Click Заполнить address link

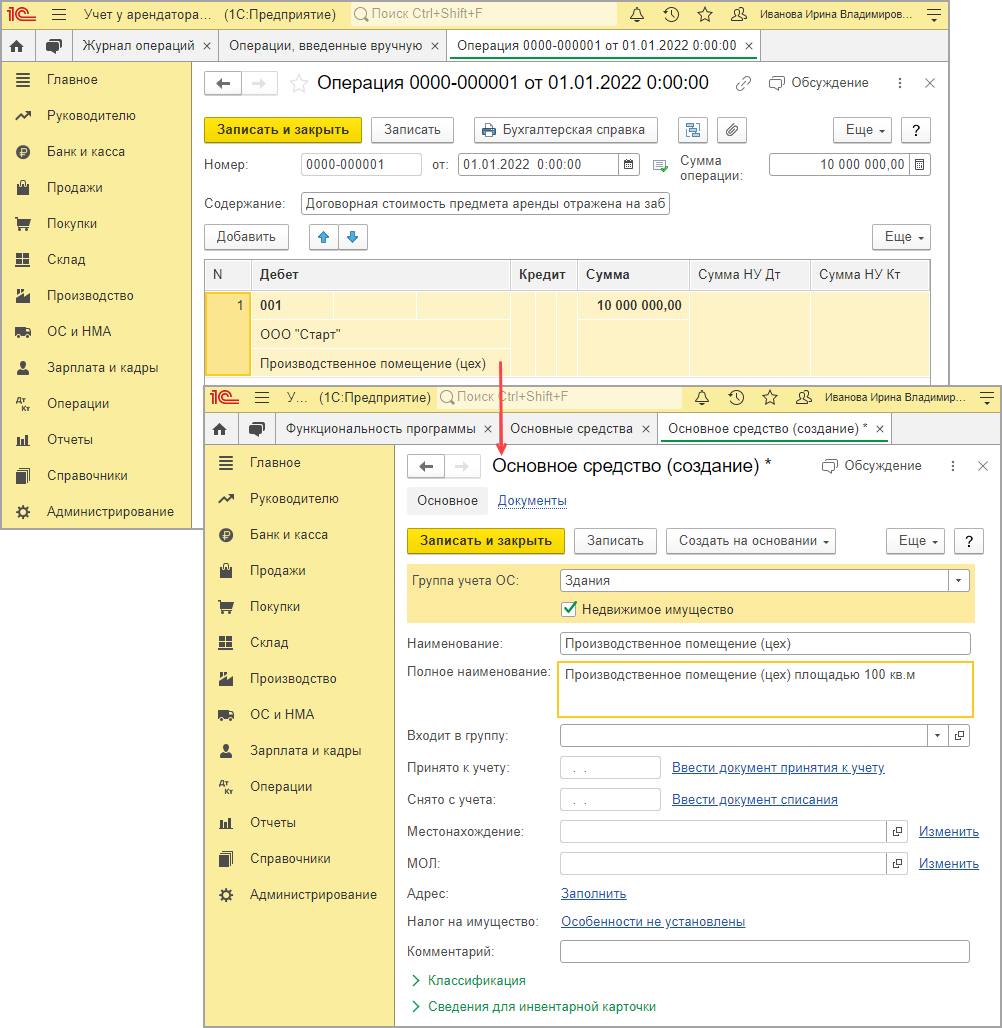(x=593, y=894)
